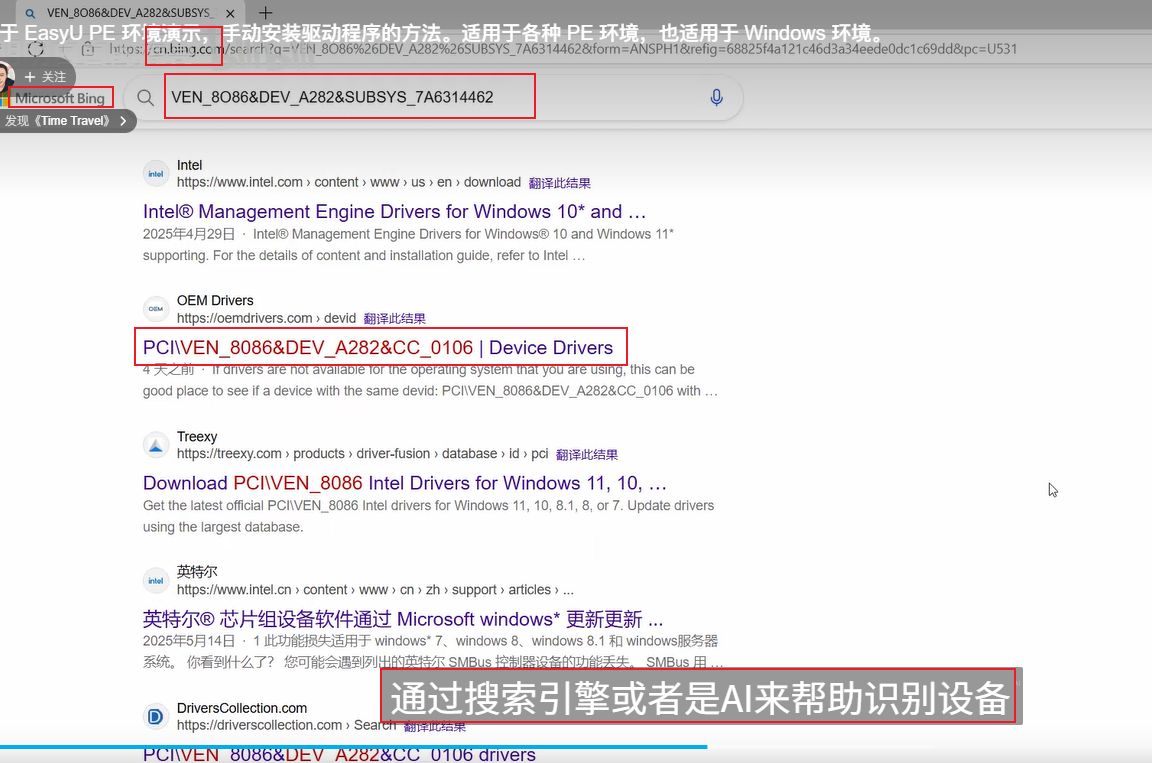Click 翻译此结果 next to Intel result
Viewport: 1152px width, 763px height.
[560, 183]
